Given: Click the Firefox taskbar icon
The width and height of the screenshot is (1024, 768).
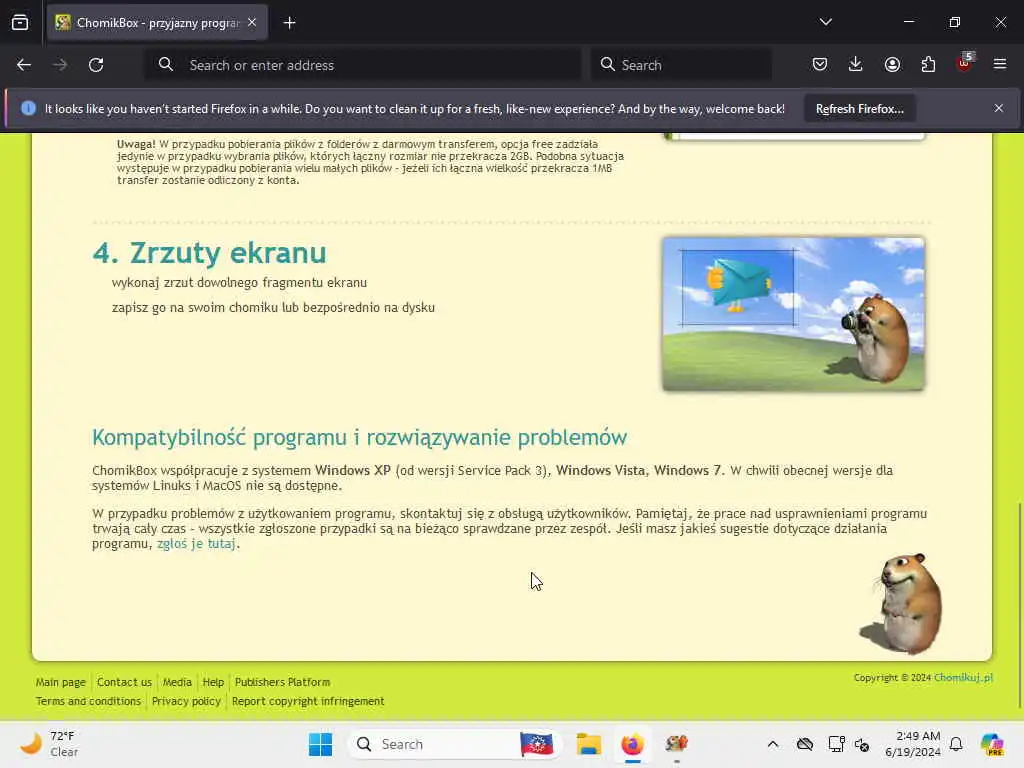Looking at the screenshot, I should point(632,744).
